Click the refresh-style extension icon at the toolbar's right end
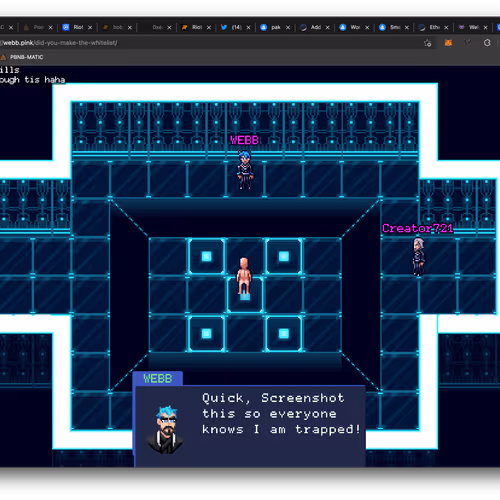Viewport: 500px width, 500px height. [487, 43]
